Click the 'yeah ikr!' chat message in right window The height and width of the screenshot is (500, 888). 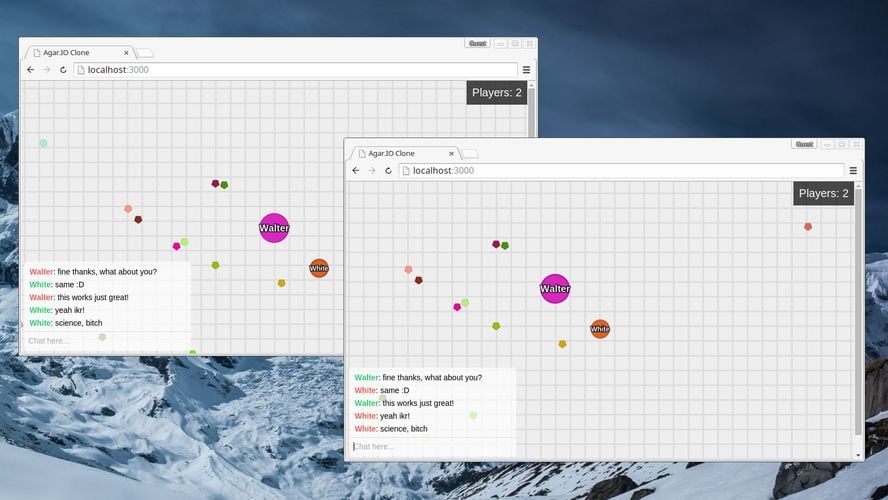395,416
